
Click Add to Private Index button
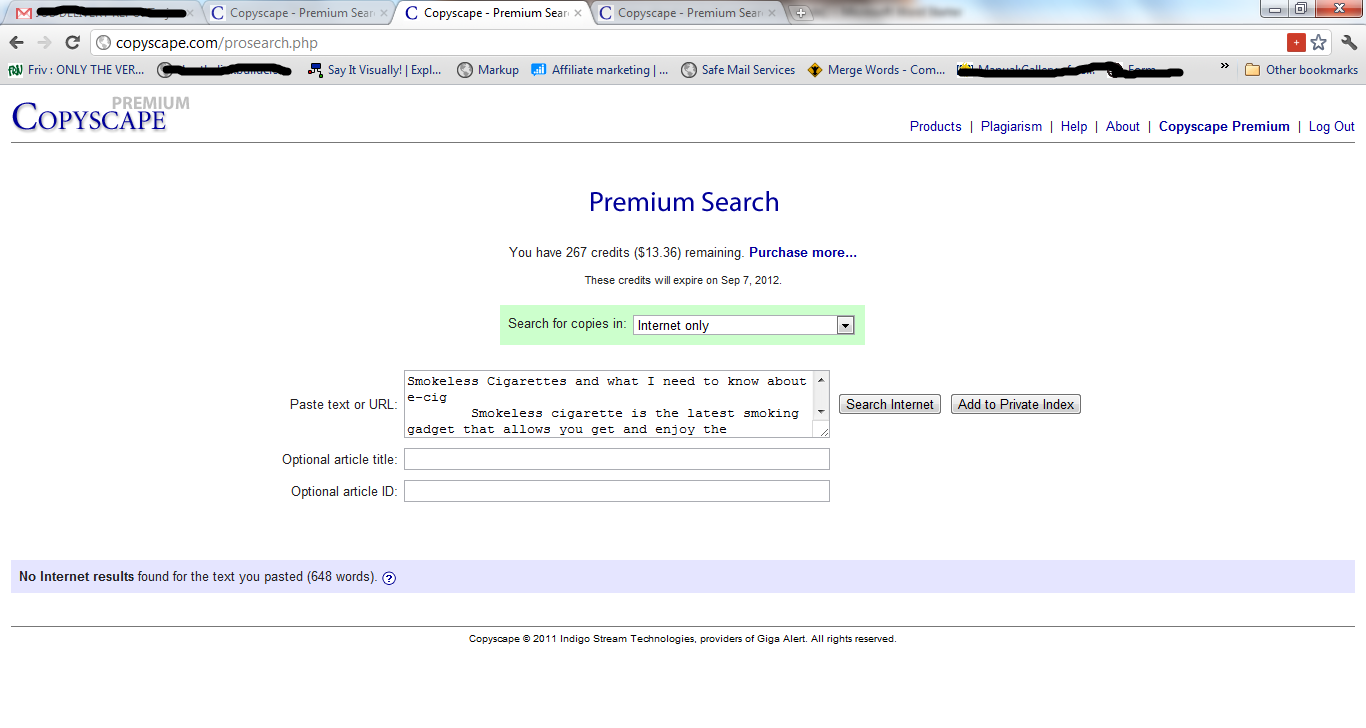click(1016, 405)
